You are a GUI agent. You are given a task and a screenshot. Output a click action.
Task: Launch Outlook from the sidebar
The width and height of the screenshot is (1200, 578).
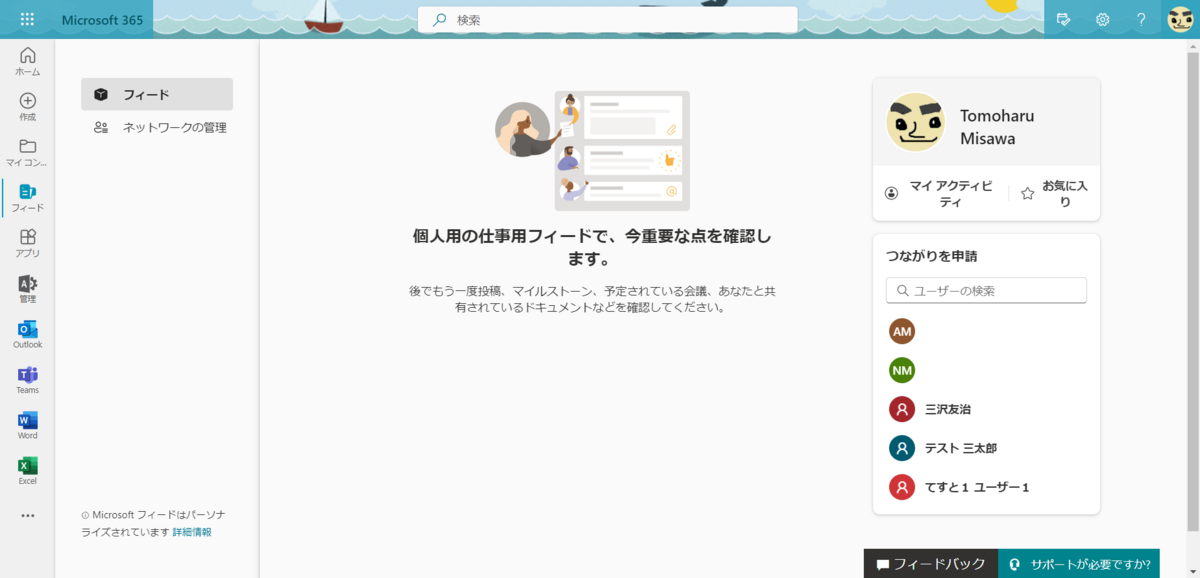pos(28,334)
